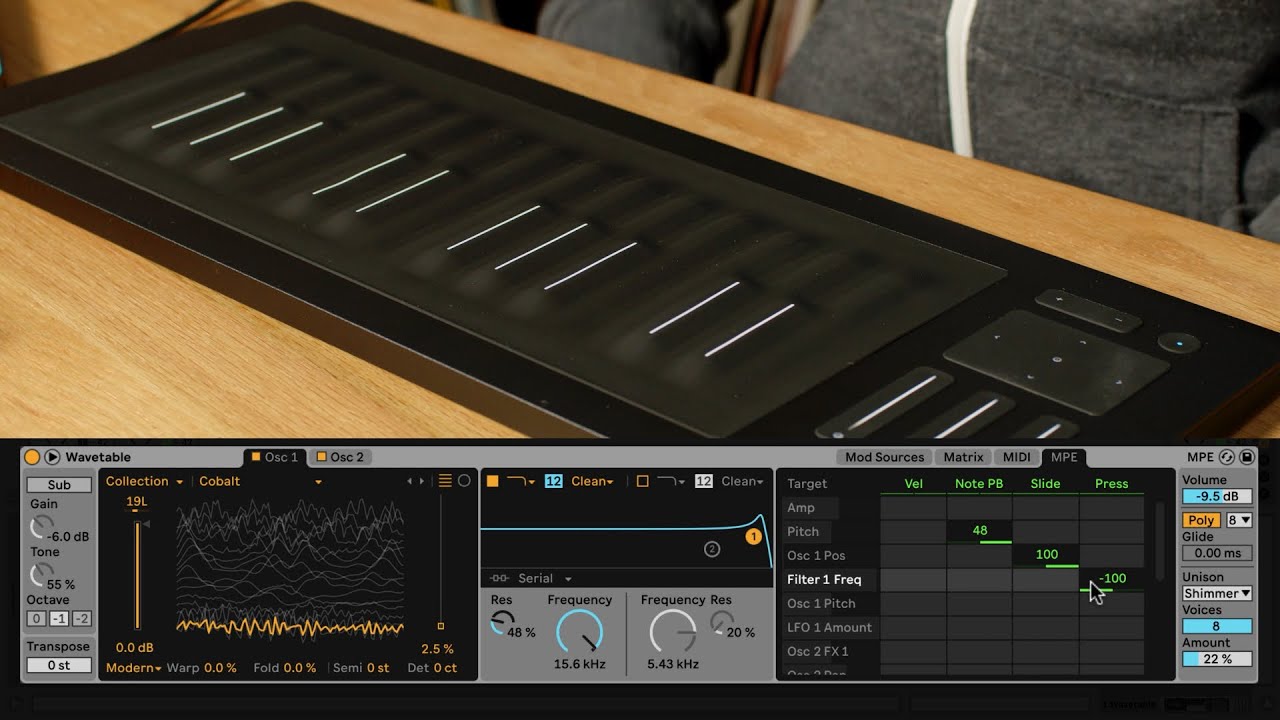Select Sub Octave 0
Image resolution: width=1280 pixels, height=720 pixels.
point(36,619)
